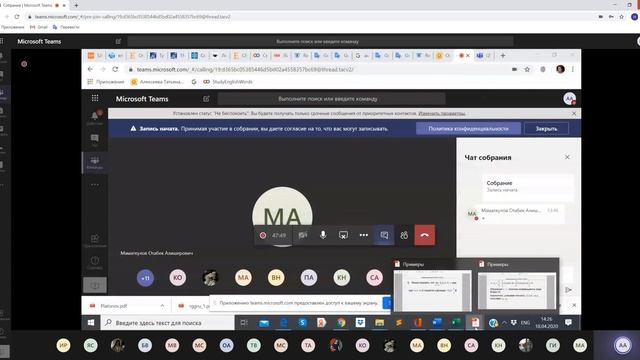
Task: Follow the Изменить параметры link
Action: tap(442, 113)
